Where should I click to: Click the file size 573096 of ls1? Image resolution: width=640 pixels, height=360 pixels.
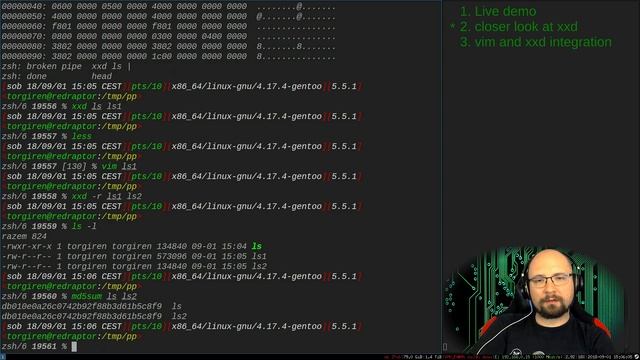(172, 256)
